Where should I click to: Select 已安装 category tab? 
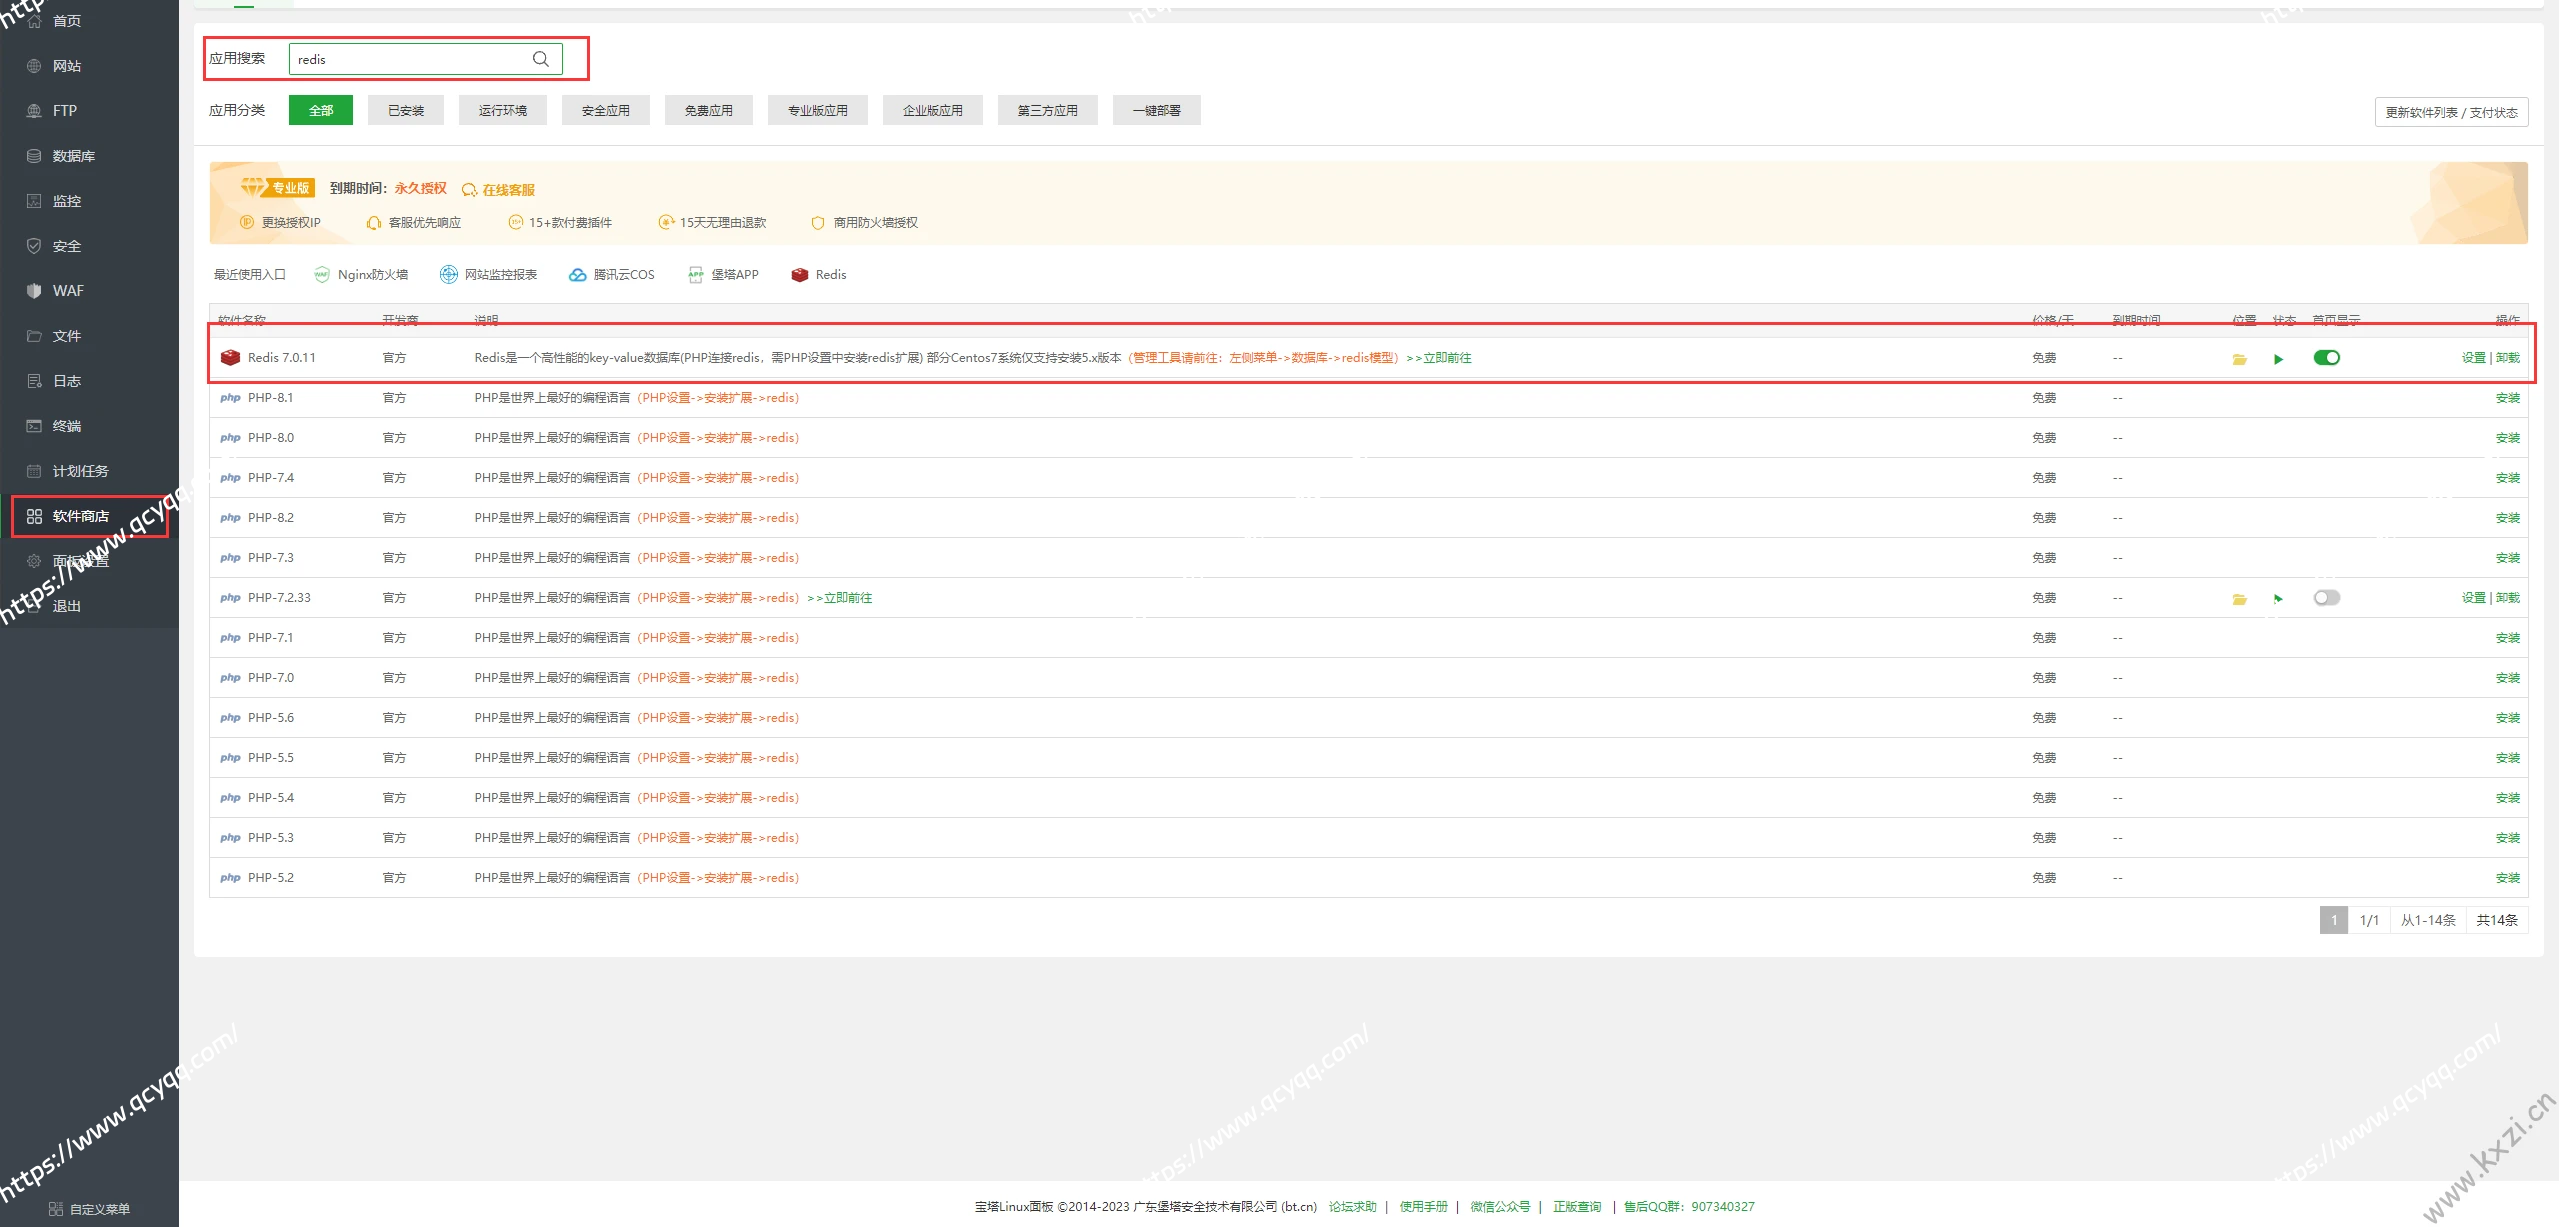click(406, 111)
